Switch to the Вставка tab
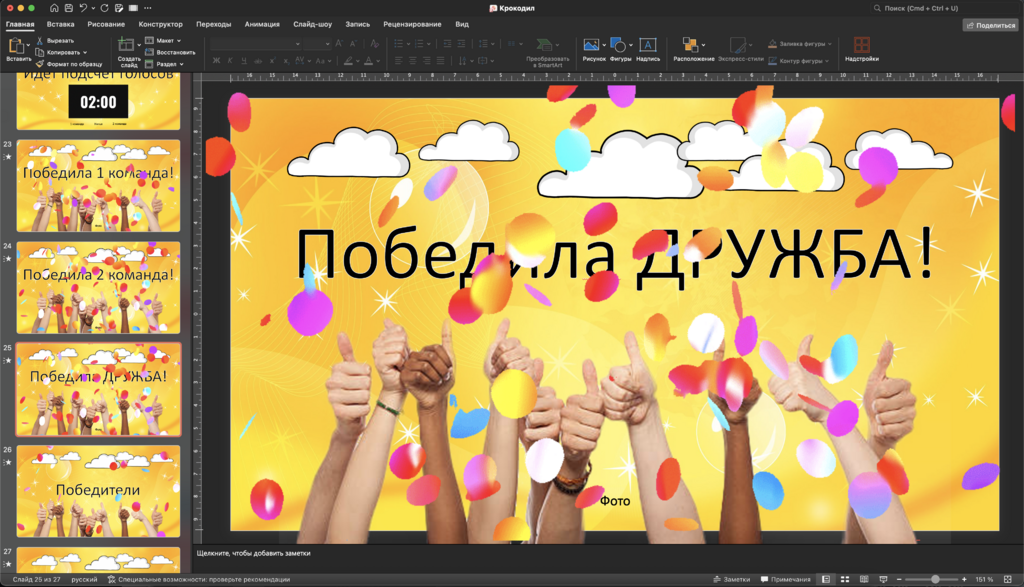The image size is (1024, 587). pyautogui.click(x=60, y=24)
